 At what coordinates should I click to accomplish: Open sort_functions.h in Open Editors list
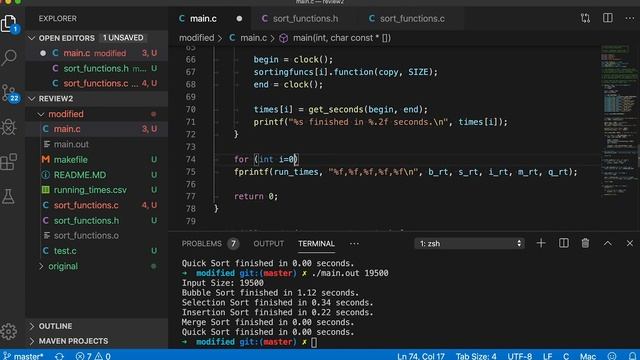(x=96, y=68)
